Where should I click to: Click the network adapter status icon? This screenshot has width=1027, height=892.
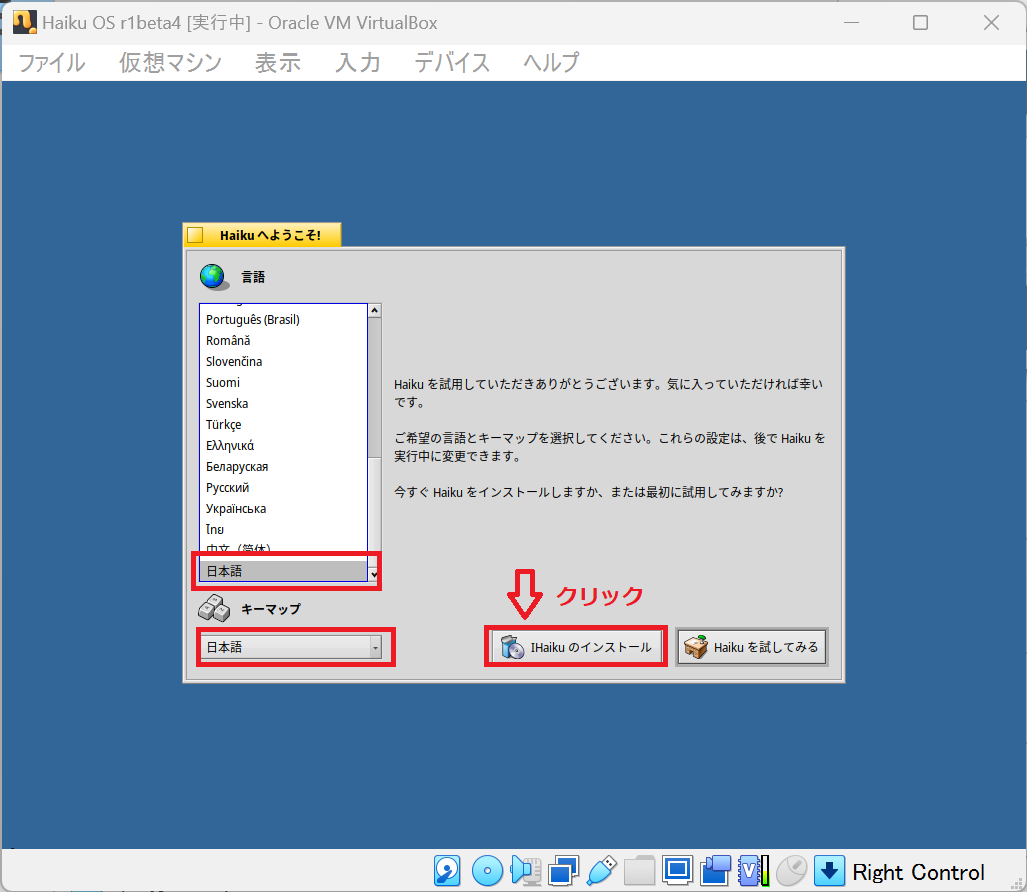pos(564,871)
